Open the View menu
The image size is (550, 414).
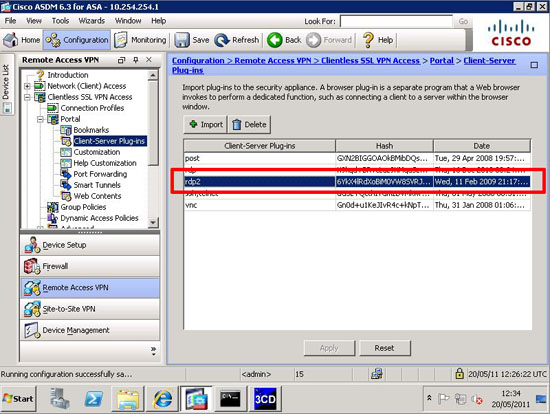(34, 21)
